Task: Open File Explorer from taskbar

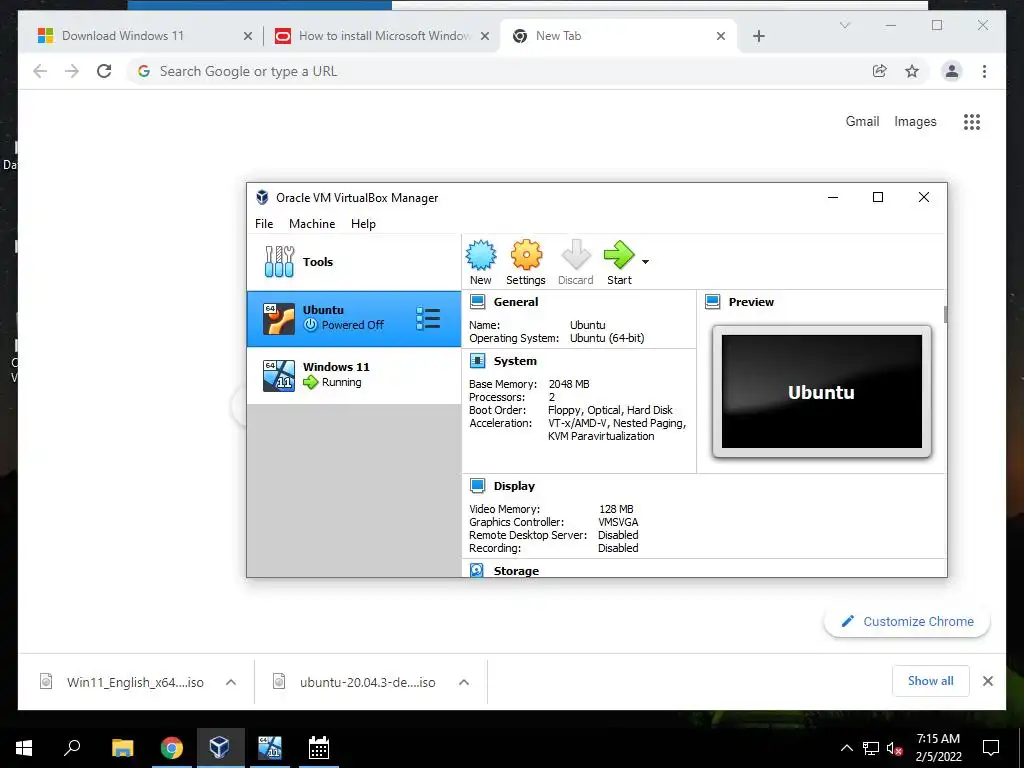Action: (122, 748)
